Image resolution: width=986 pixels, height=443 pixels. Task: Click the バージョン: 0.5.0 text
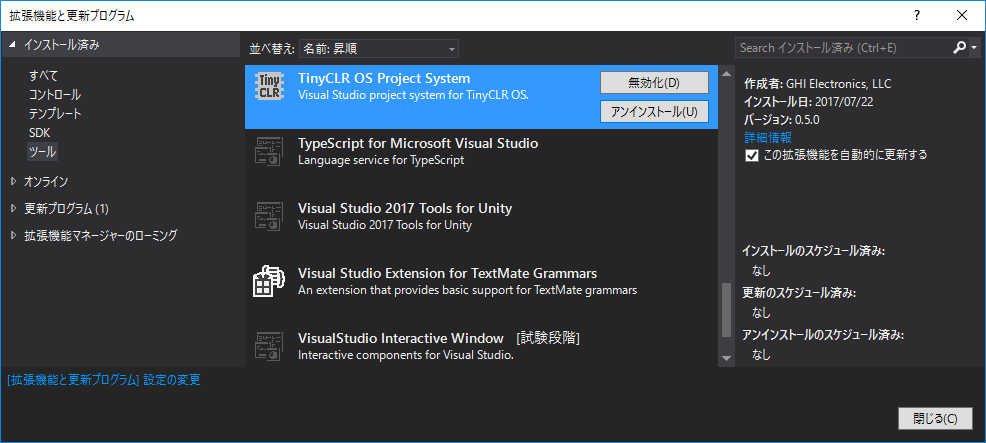782,120
